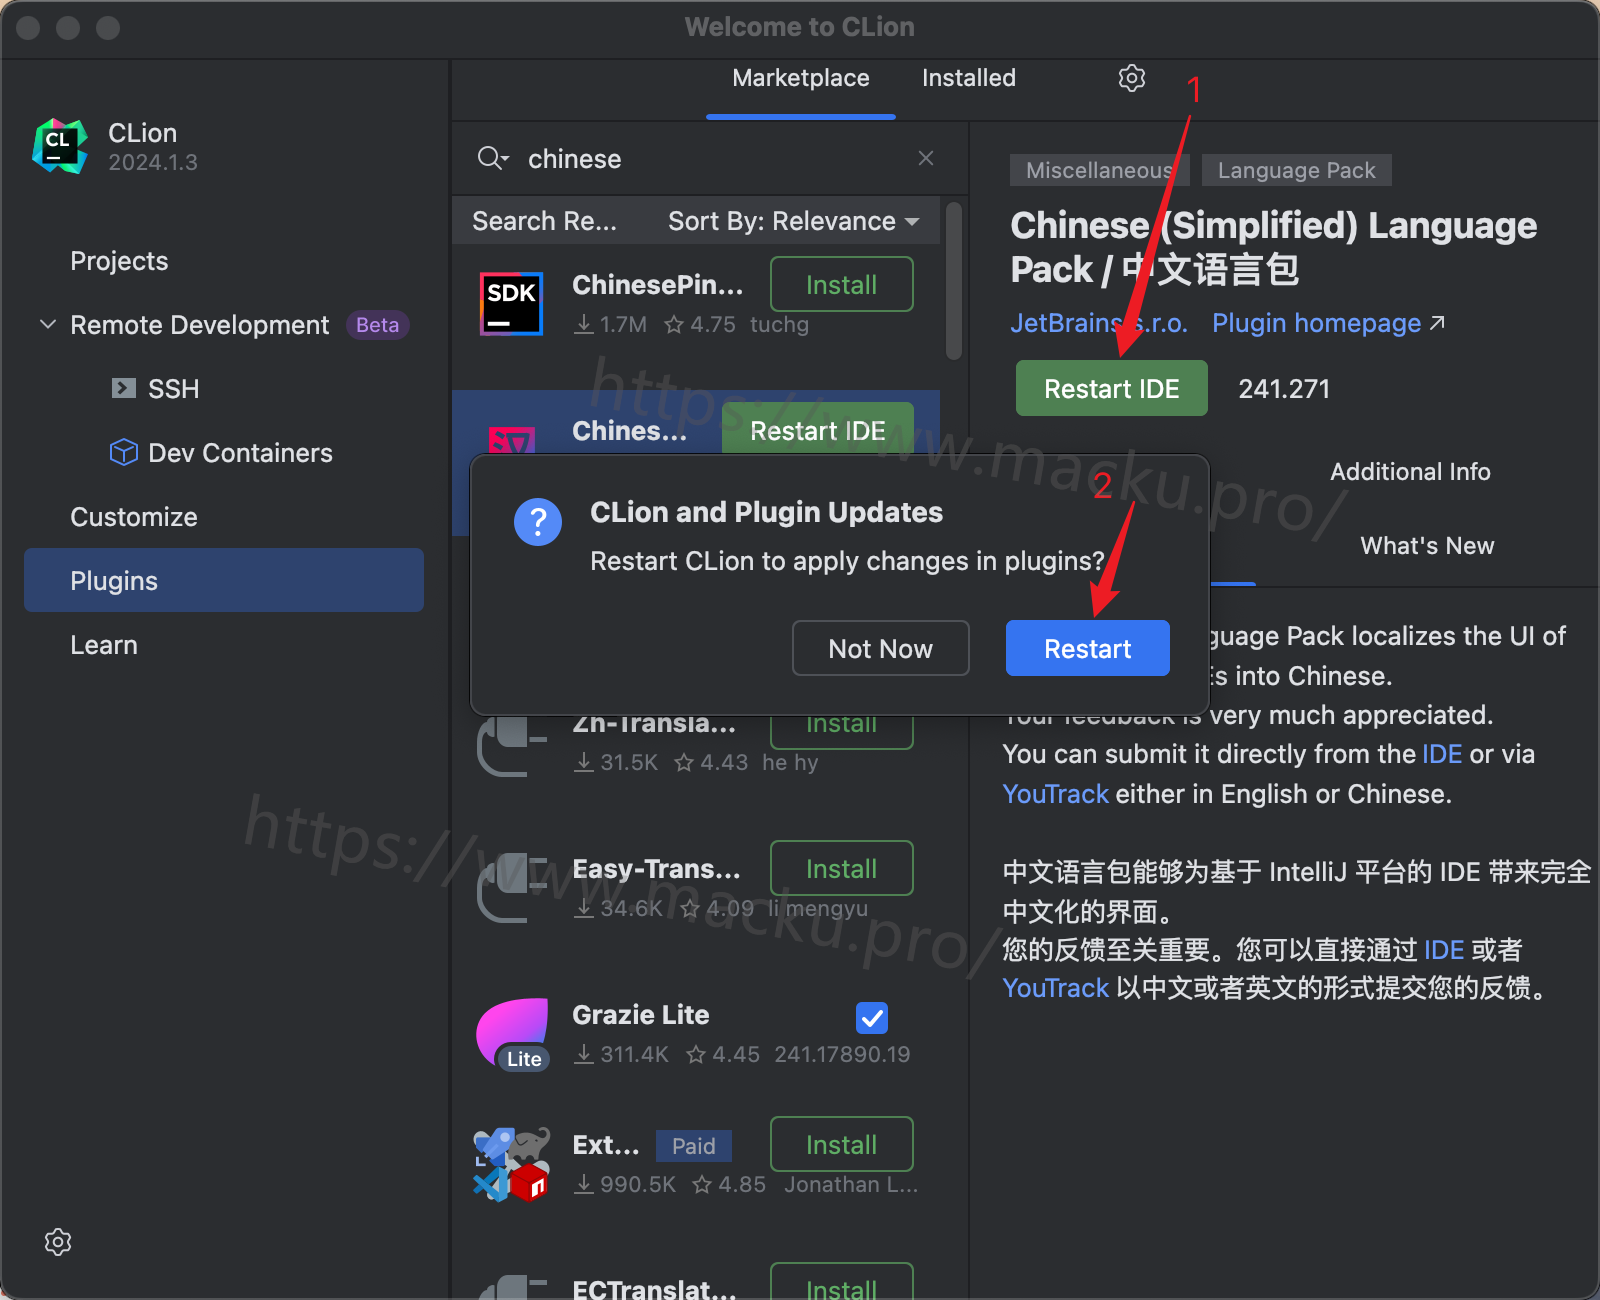
Task: Click Not Now in the dialog
Action: point(880,648)
